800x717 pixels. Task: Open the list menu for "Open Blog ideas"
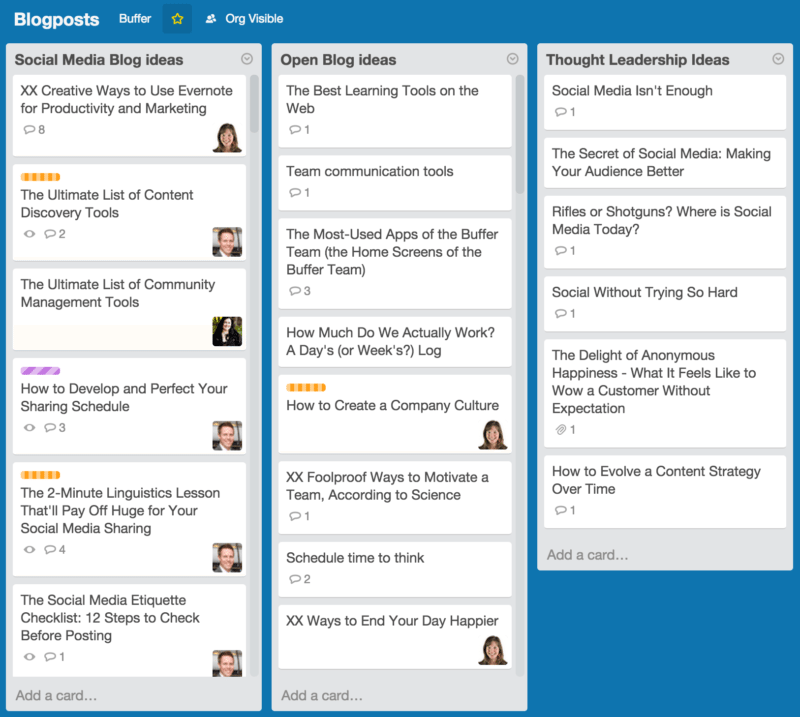pyautogui.click(x=512, y=60)
